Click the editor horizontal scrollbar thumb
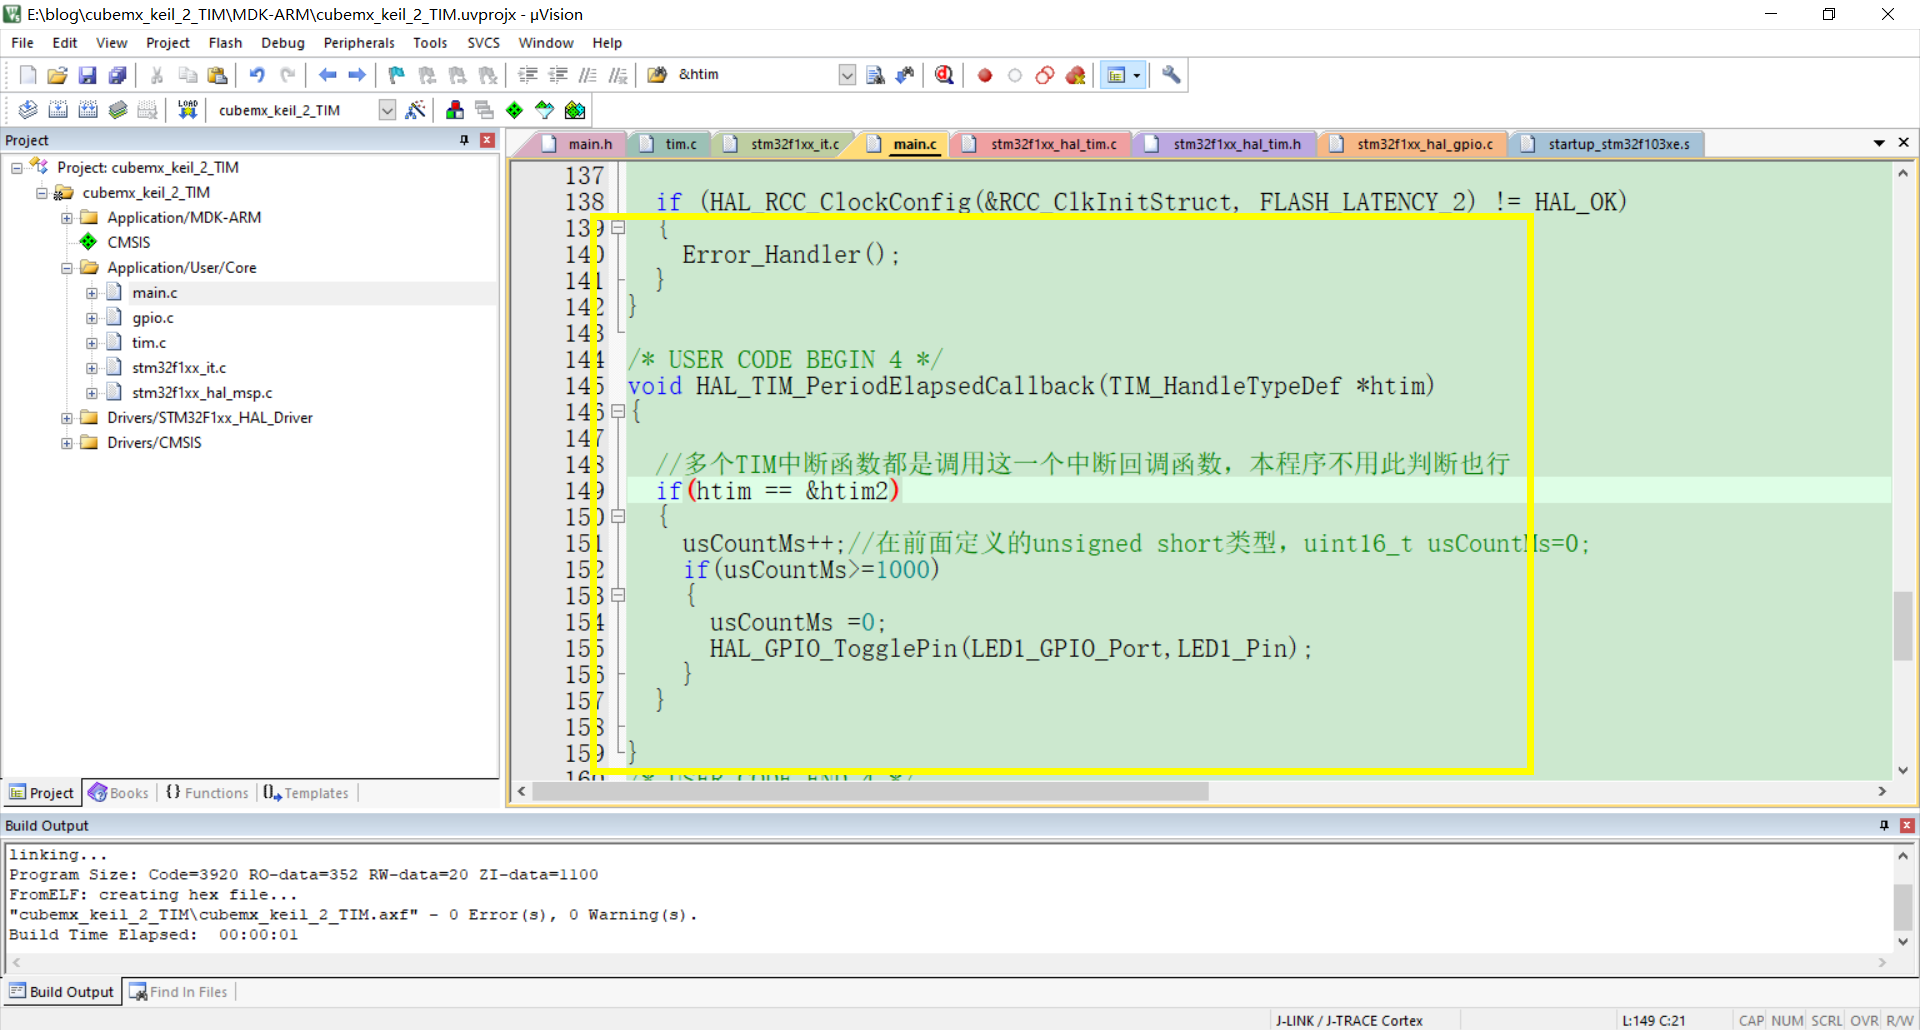 pyautogui.click(x=870, y=791)
